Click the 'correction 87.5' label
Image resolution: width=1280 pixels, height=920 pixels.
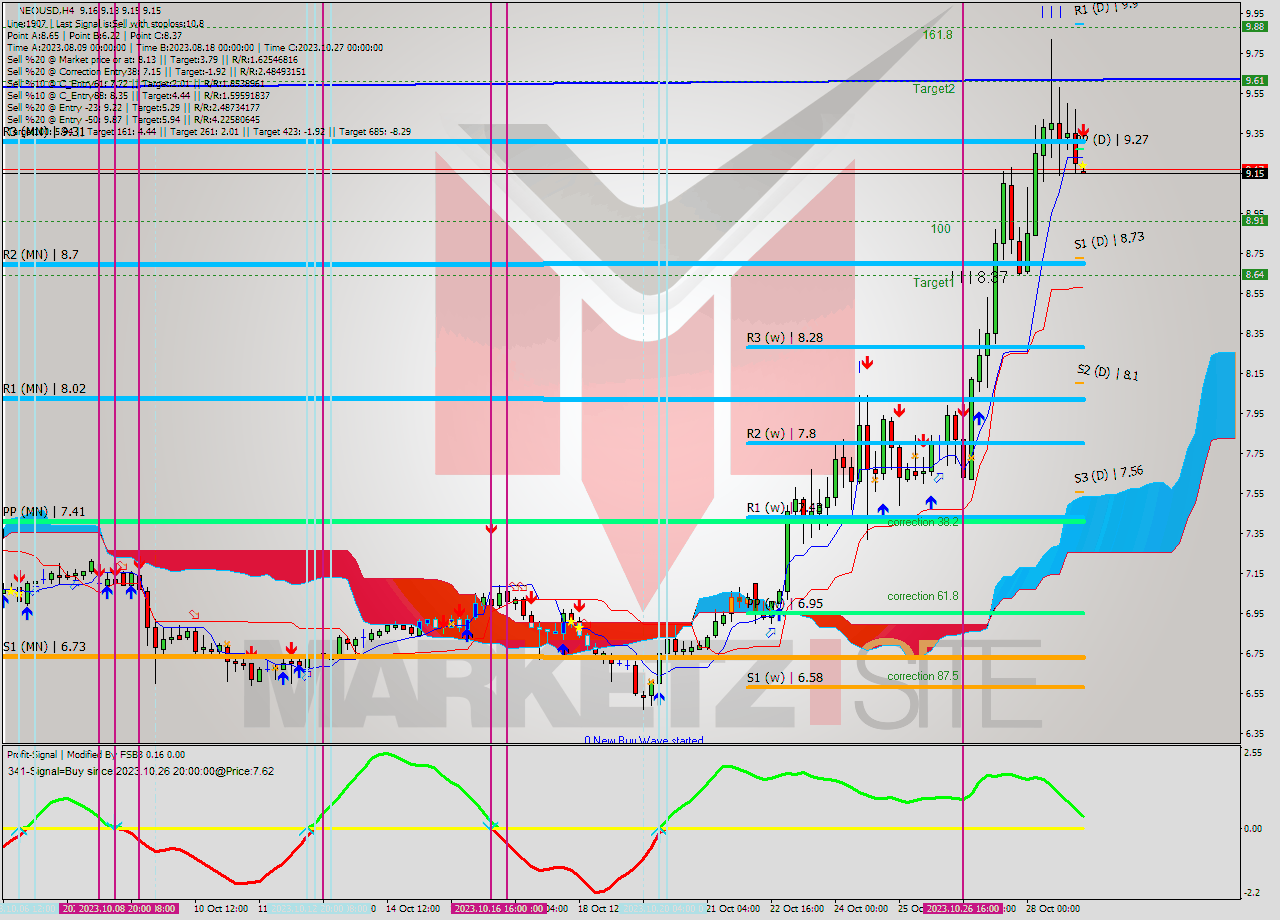(923, 676)
